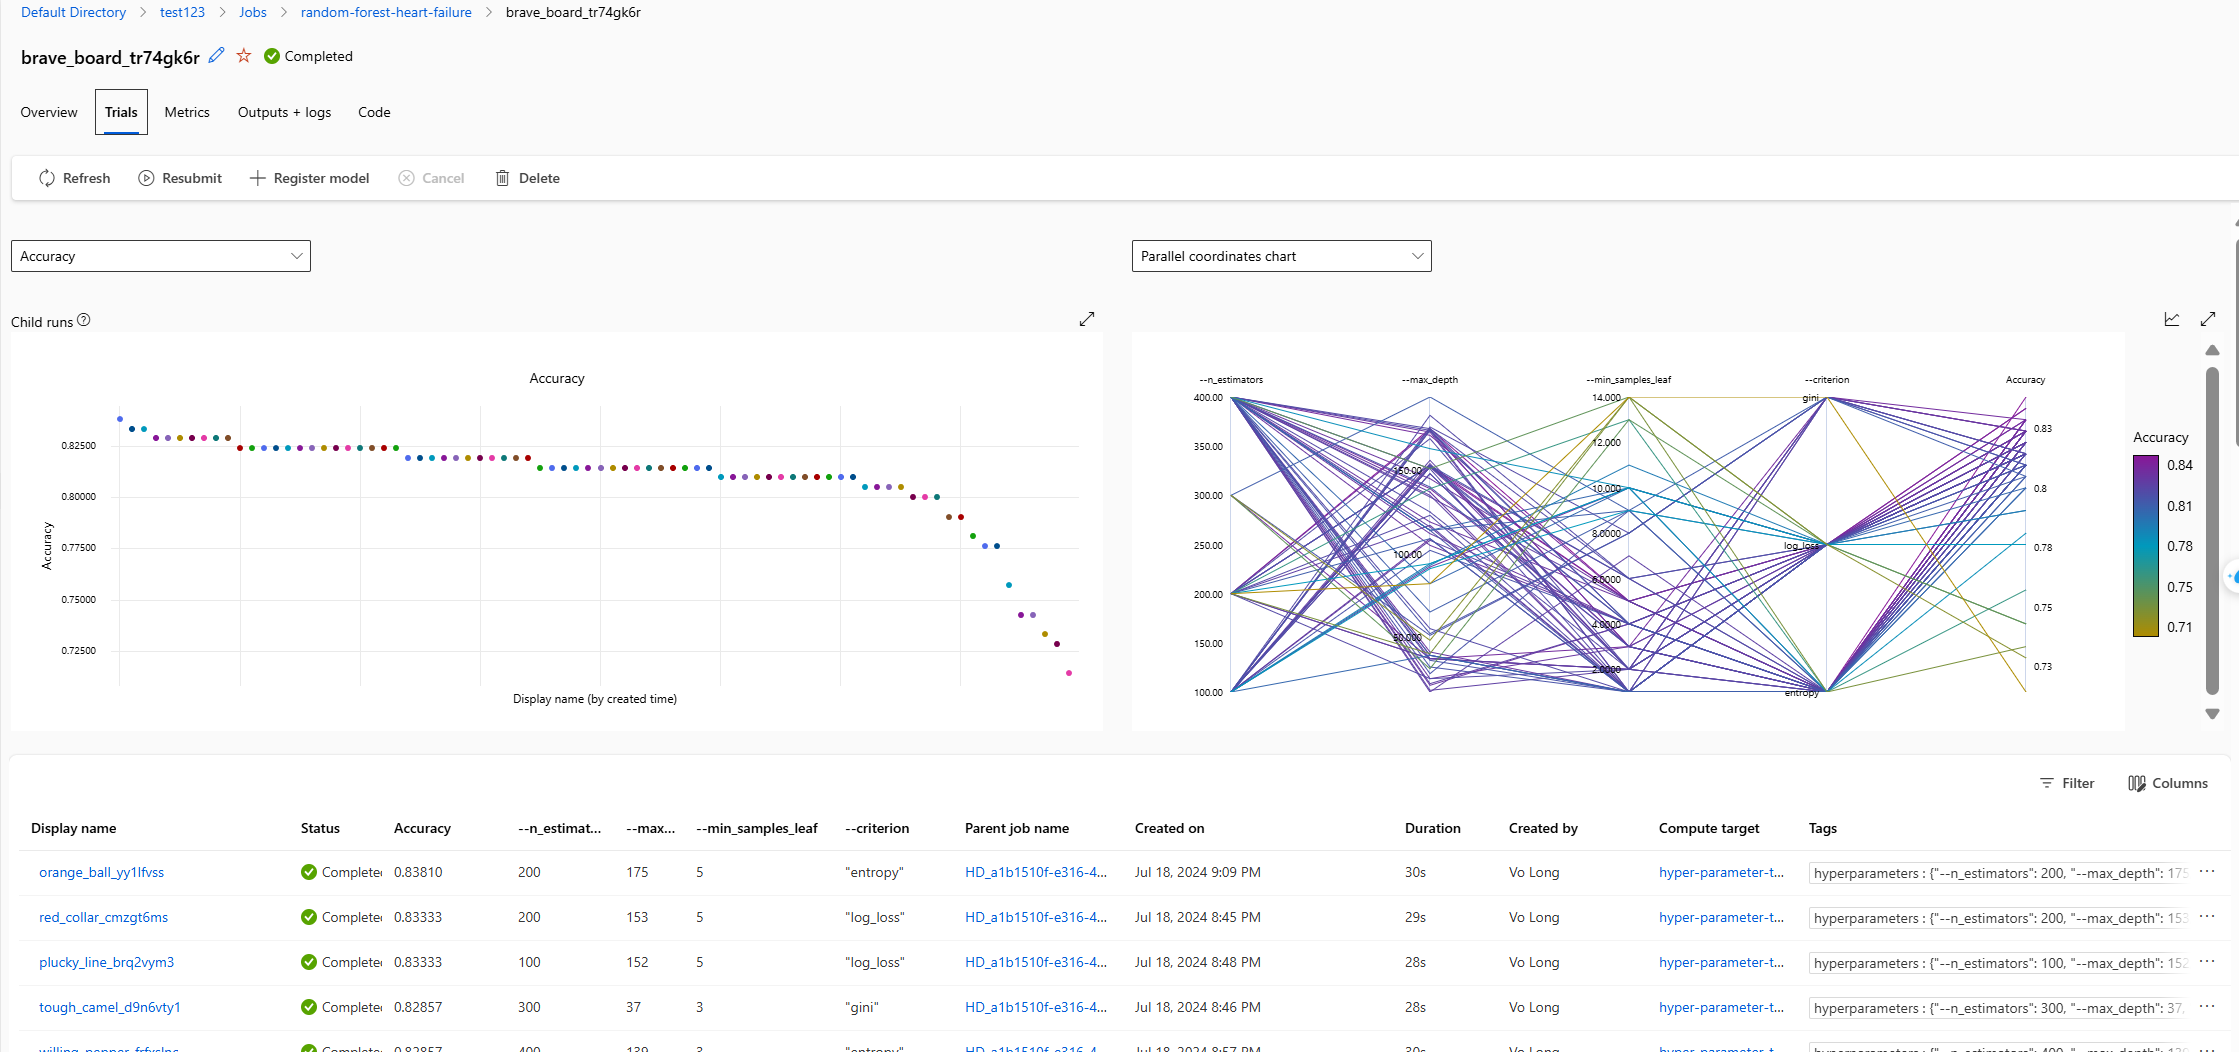Click accuracy value 0.83810
The image size is (2239, 1052).
418,872
